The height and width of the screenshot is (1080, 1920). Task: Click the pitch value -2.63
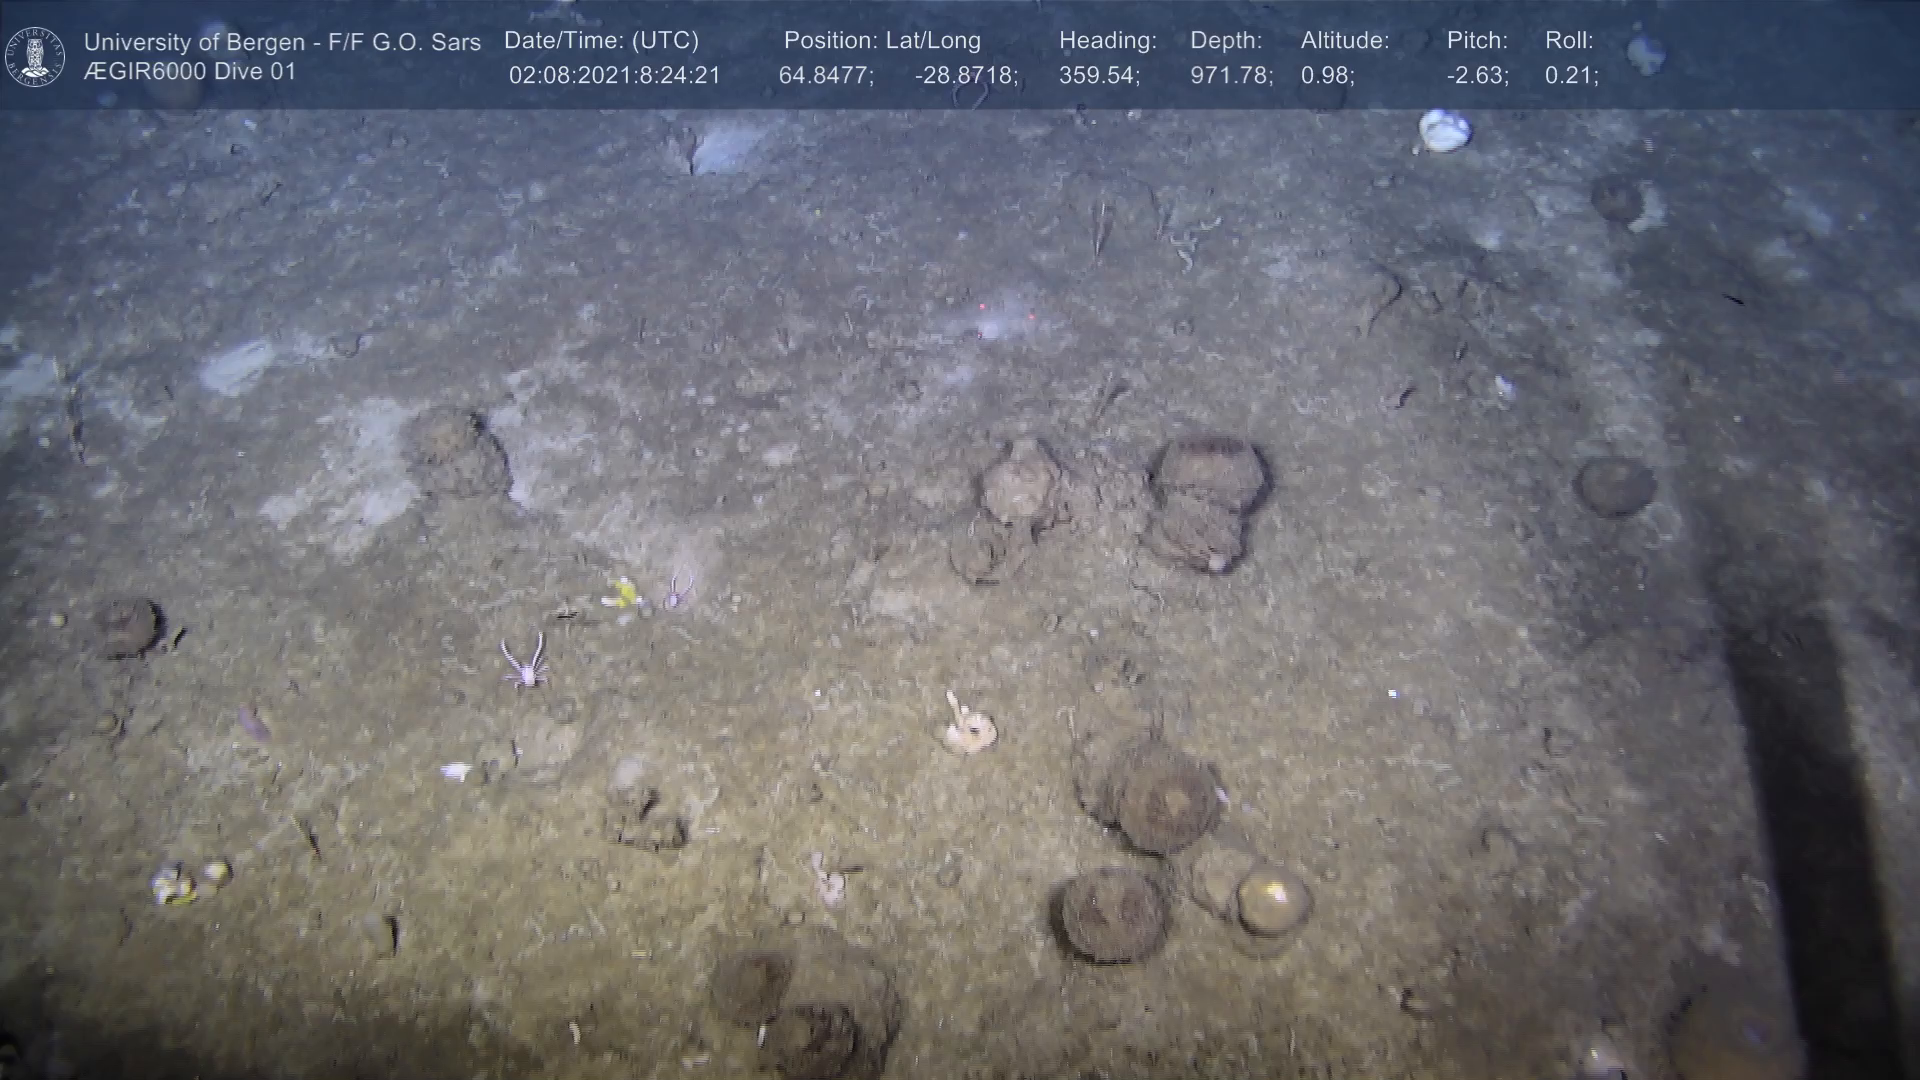1477,76
